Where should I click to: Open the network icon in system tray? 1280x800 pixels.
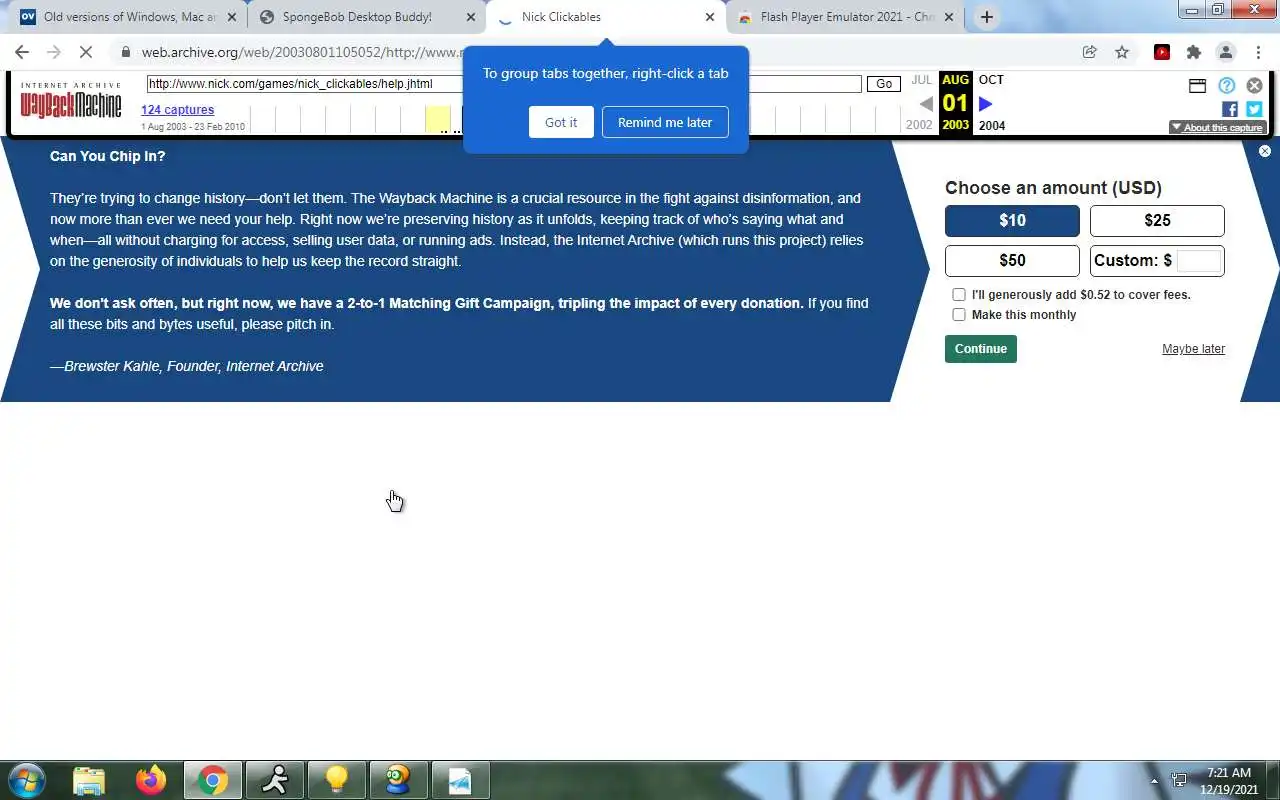pos(1179,781)
